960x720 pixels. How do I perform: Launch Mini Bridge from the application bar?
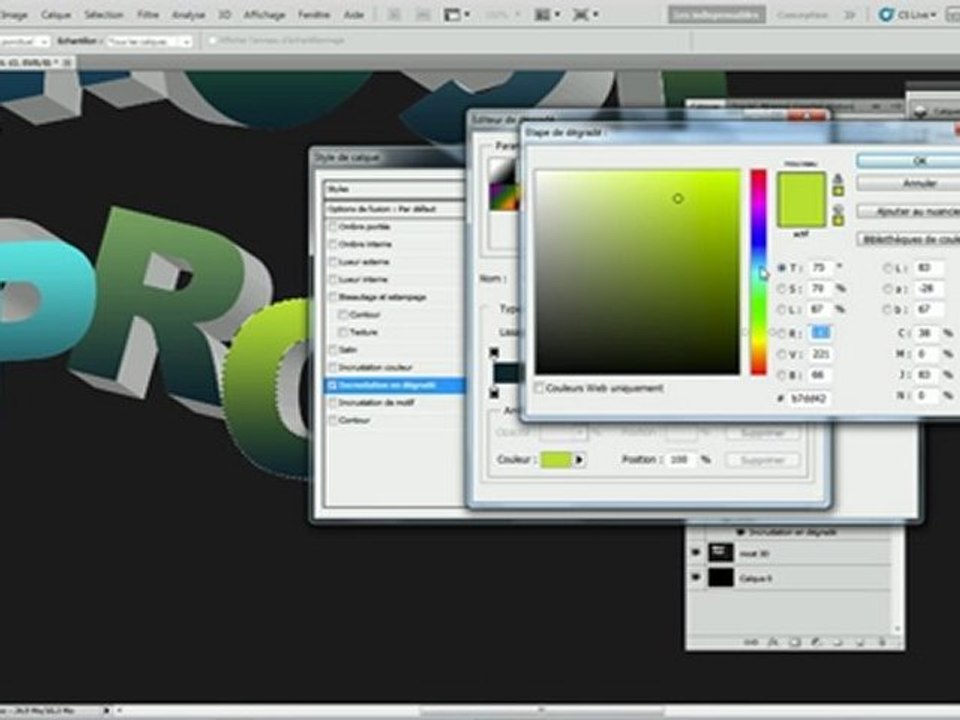[x=422, y=15]
